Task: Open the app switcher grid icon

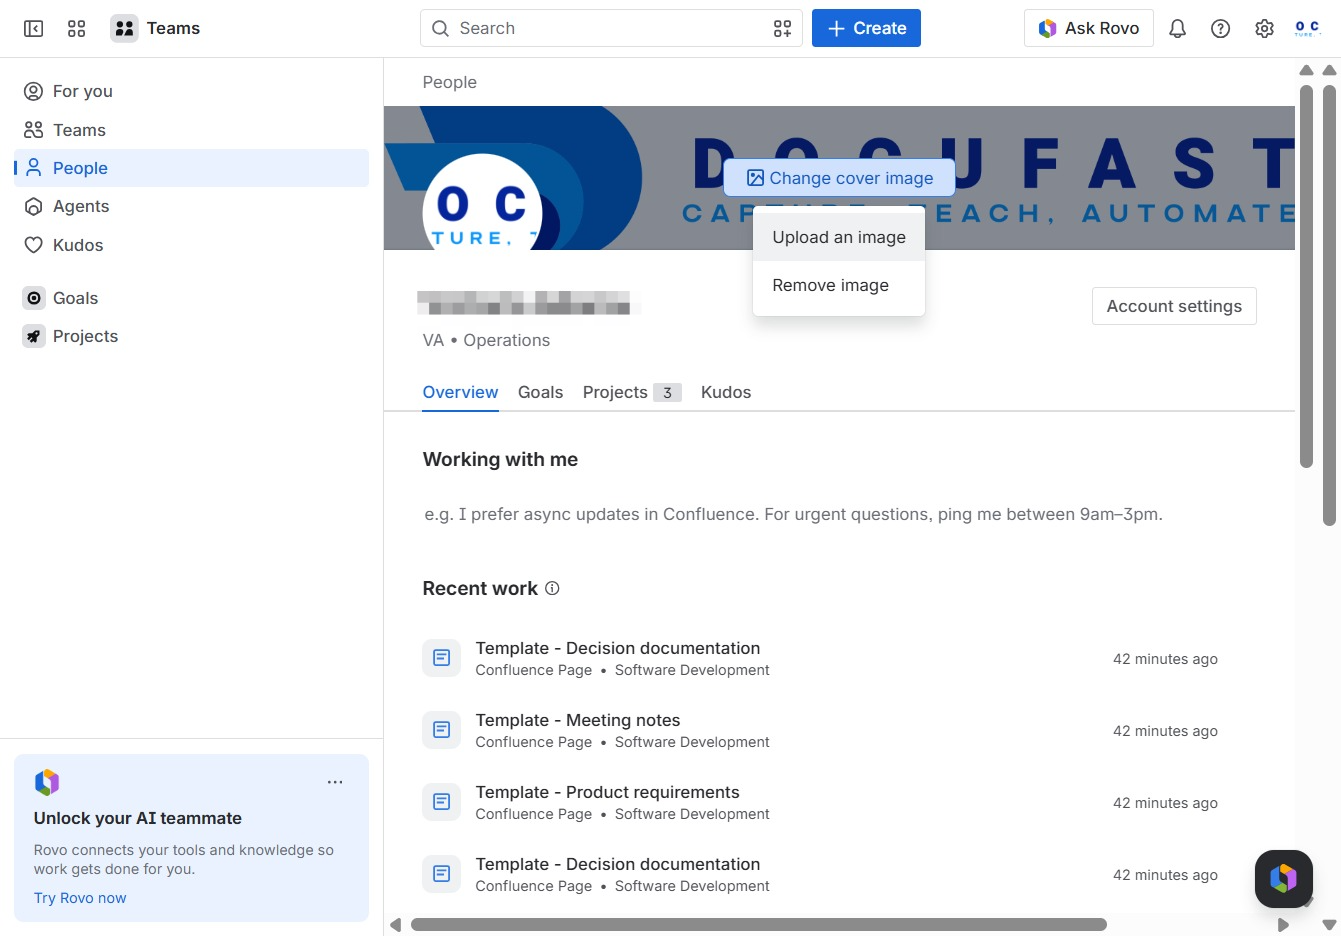Action: [77, 29]
